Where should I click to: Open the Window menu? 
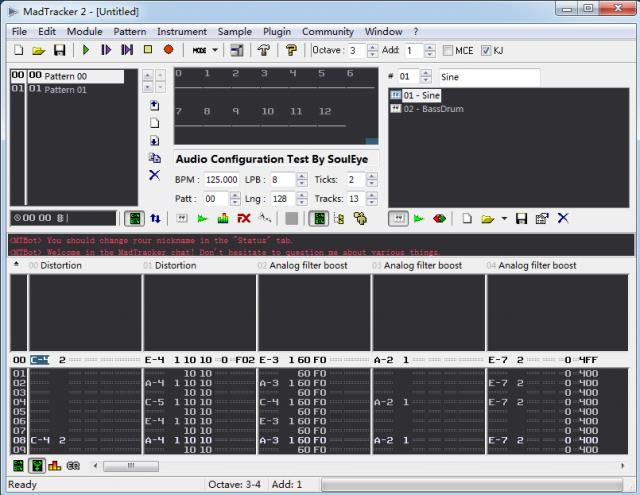383,31
